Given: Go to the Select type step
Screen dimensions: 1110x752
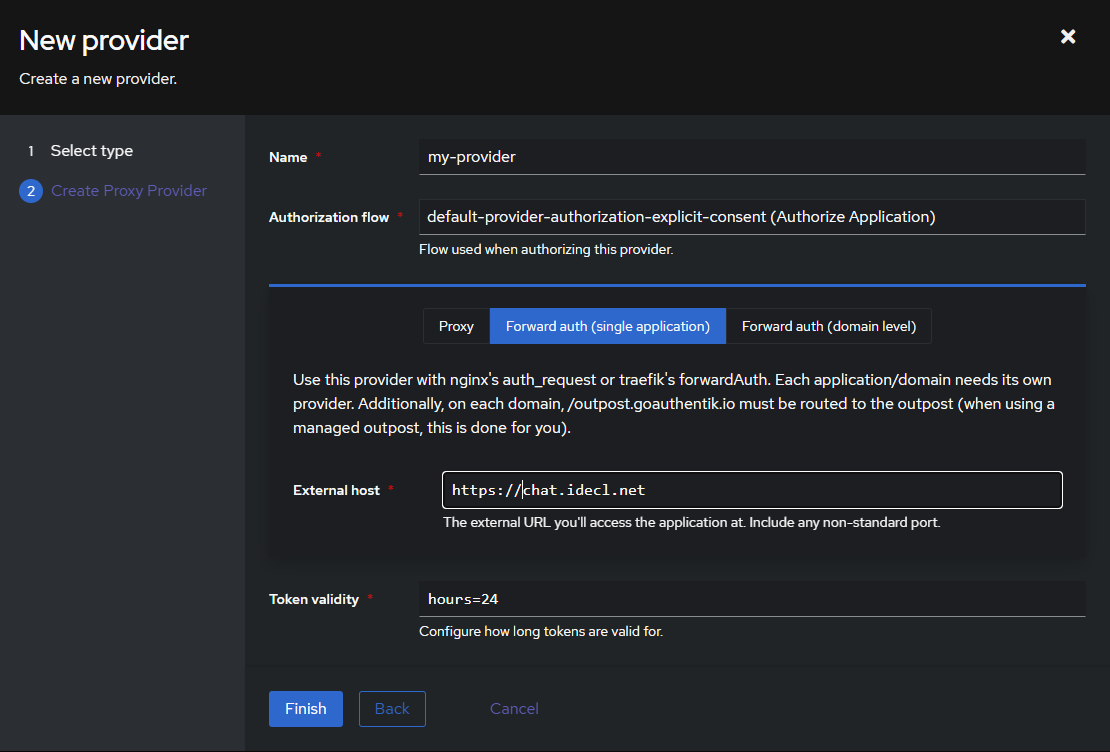Looking at the screenshot, I should pyautogui.click(x=92, y=151).
